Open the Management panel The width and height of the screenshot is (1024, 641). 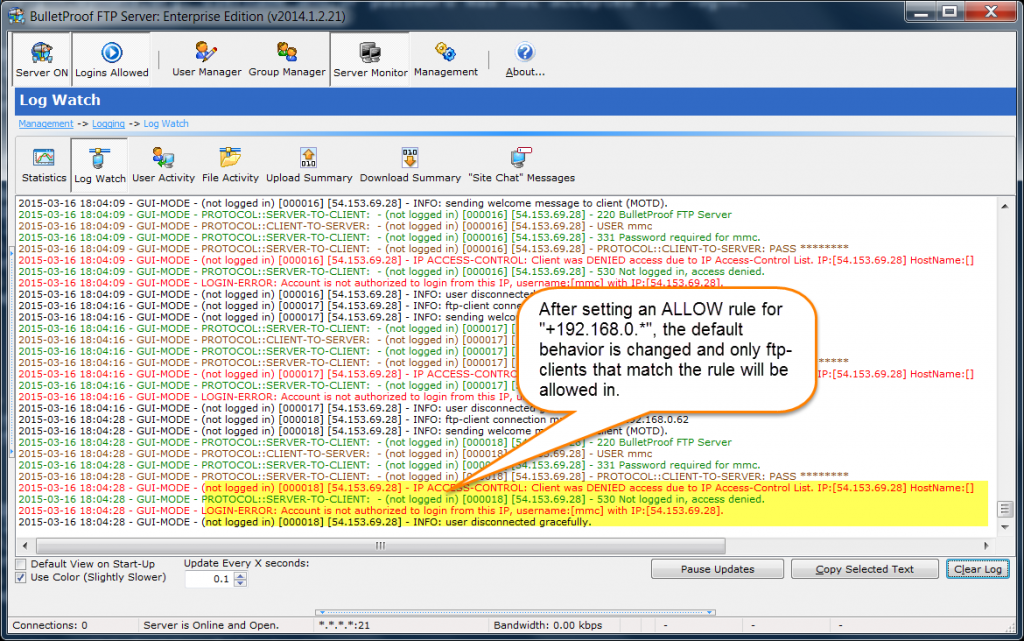tap(446, 57)
